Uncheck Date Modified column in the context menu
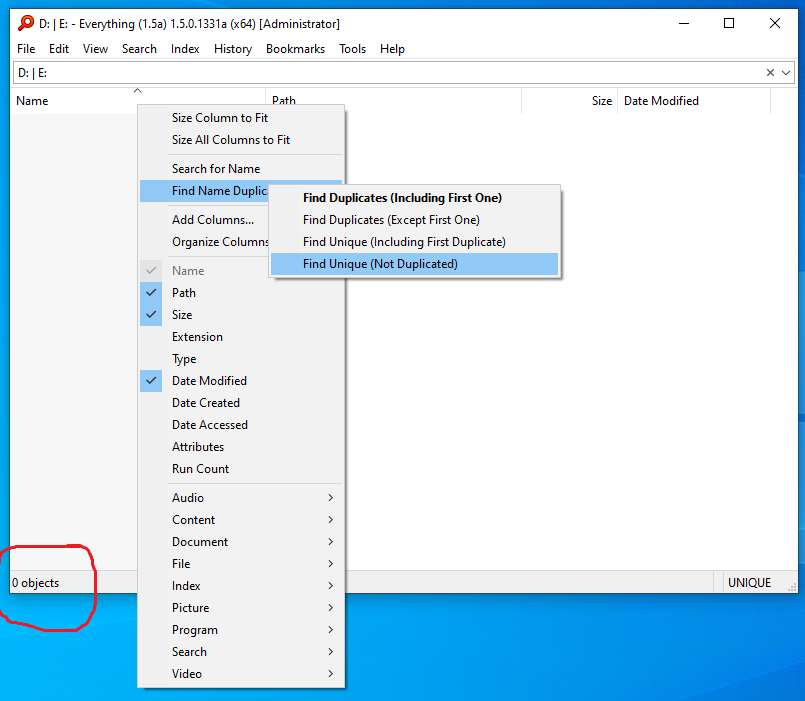This screenshot has height=701, width=805. [241, 381]
